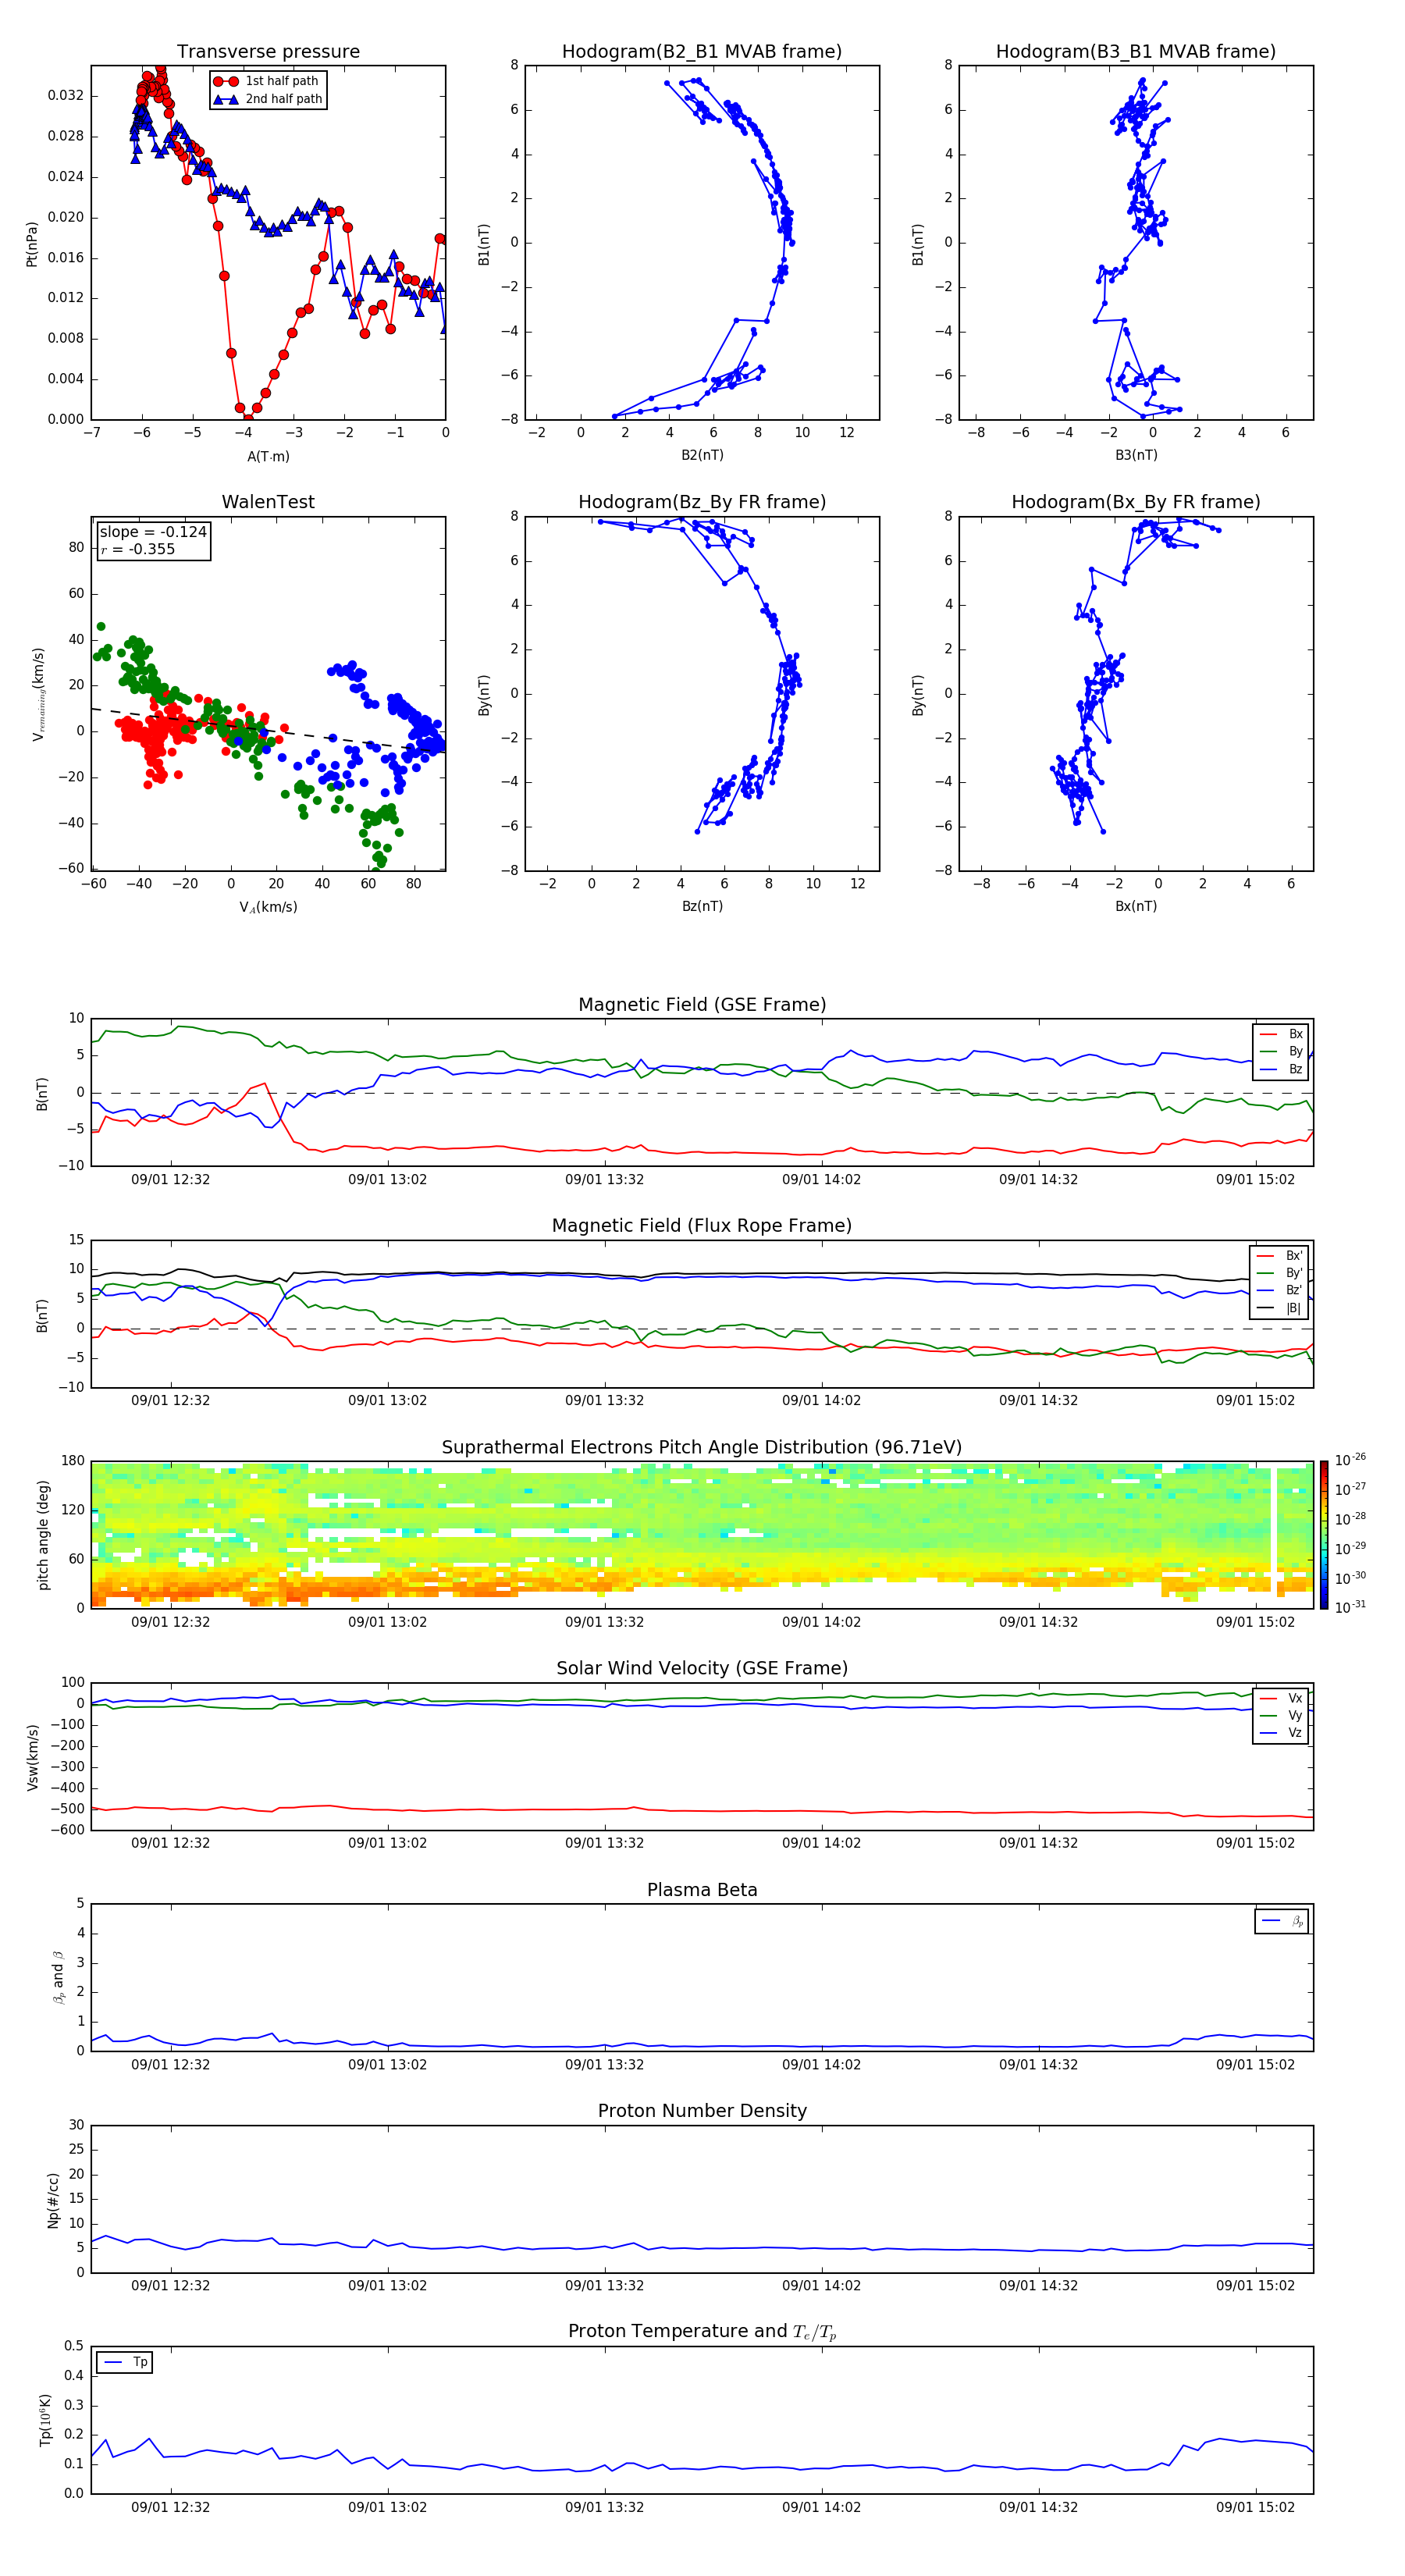Select the "Vy" velocity legend entry
This screenshot has height=2576, width=1405.
(1282, 1716)
